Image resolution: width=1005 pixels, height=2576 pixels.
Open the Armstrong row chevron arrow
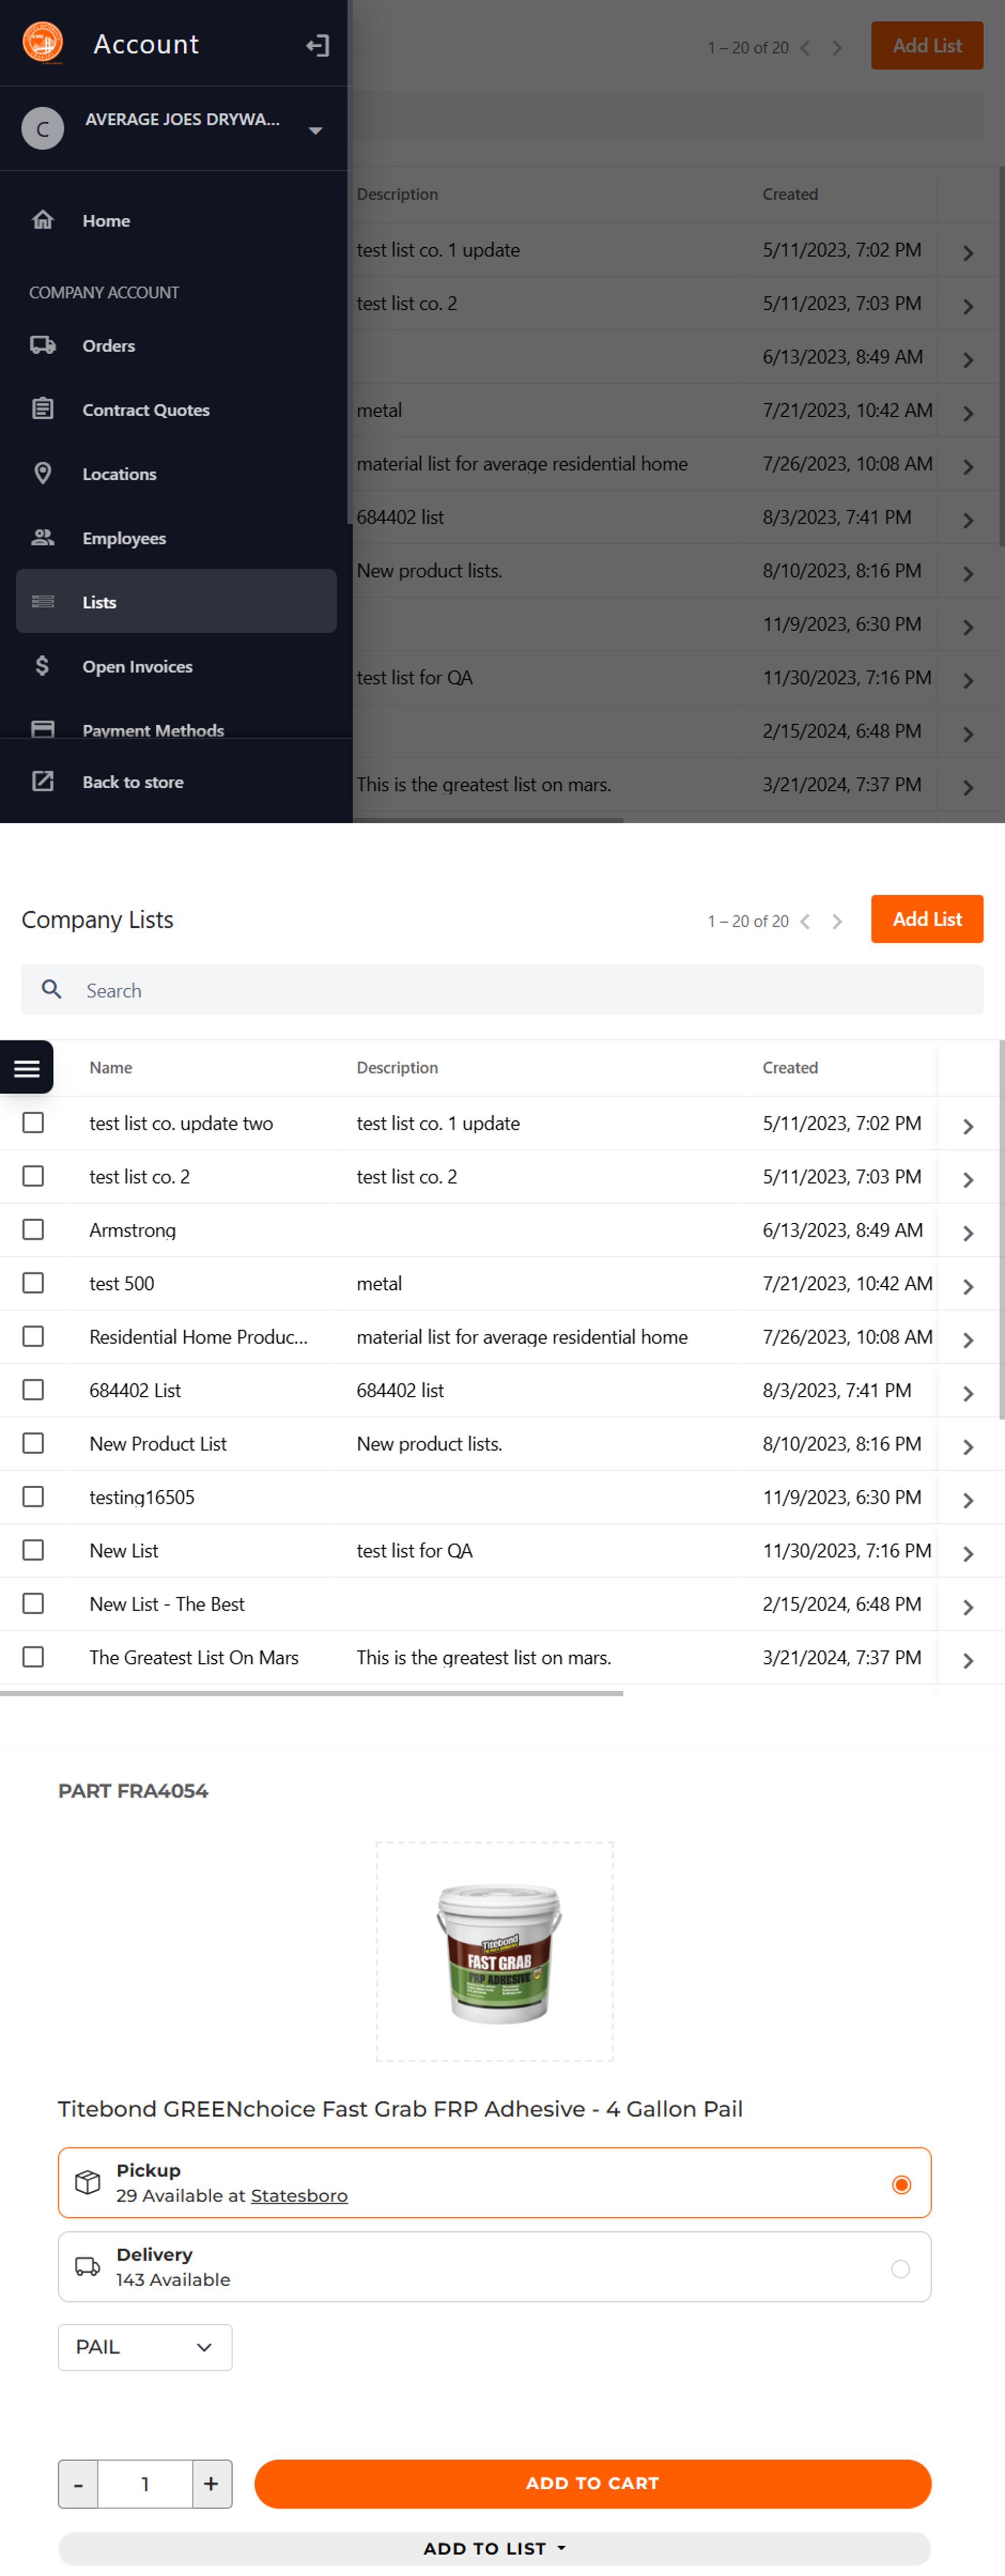click(968, 1233)
